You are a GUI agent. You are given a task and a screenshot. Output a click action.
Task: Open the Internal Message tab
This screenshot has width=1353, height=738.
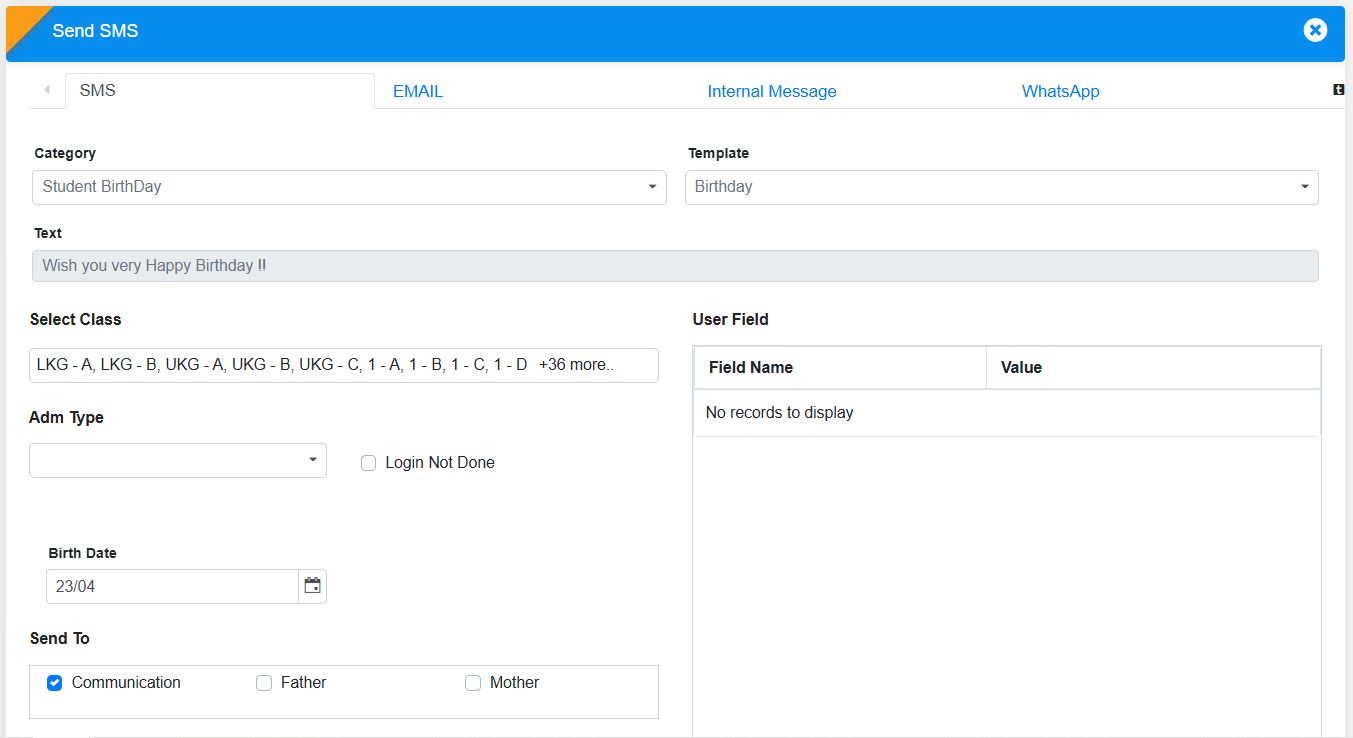point(771,91)
